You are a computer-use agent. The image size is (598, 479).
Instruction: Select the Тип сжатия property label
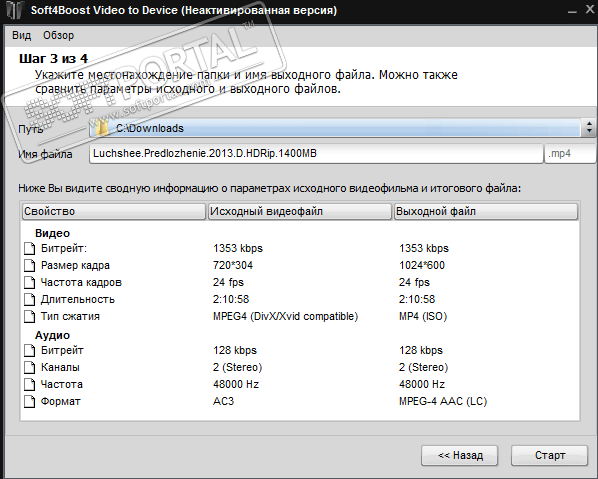70,316
